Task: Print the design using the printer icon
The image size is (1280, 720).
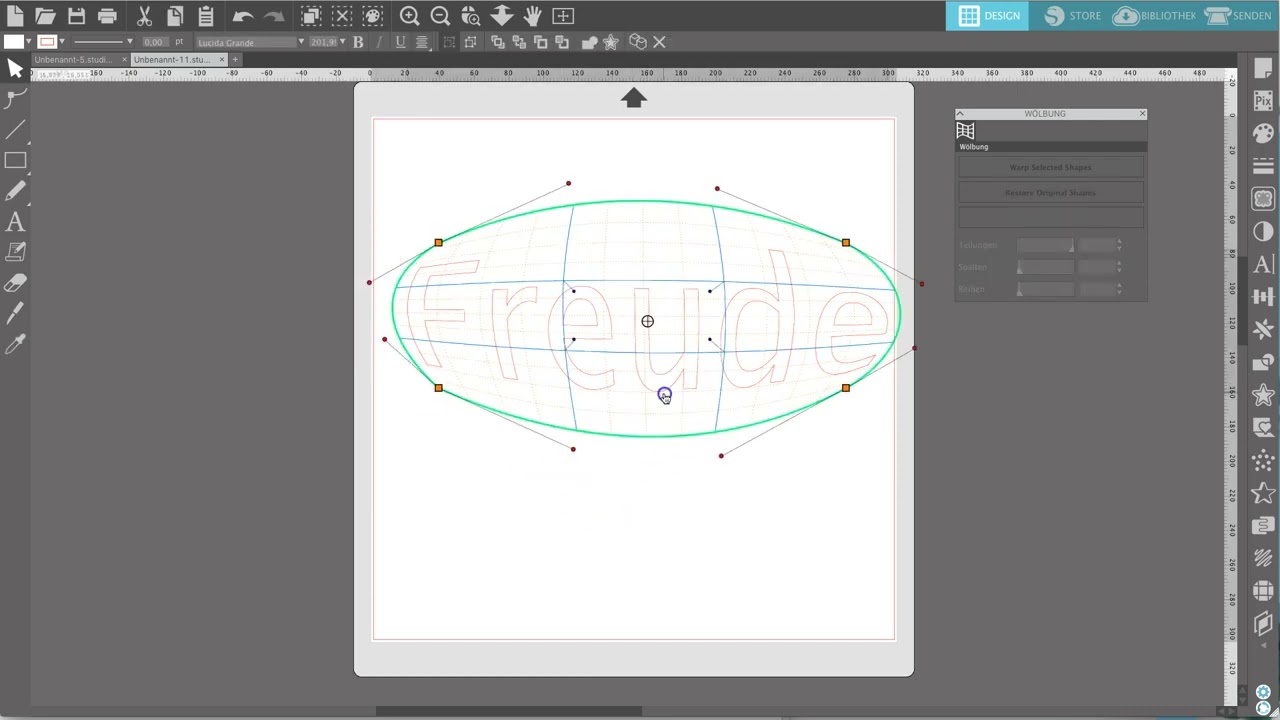Action: (x=107, y=16)
